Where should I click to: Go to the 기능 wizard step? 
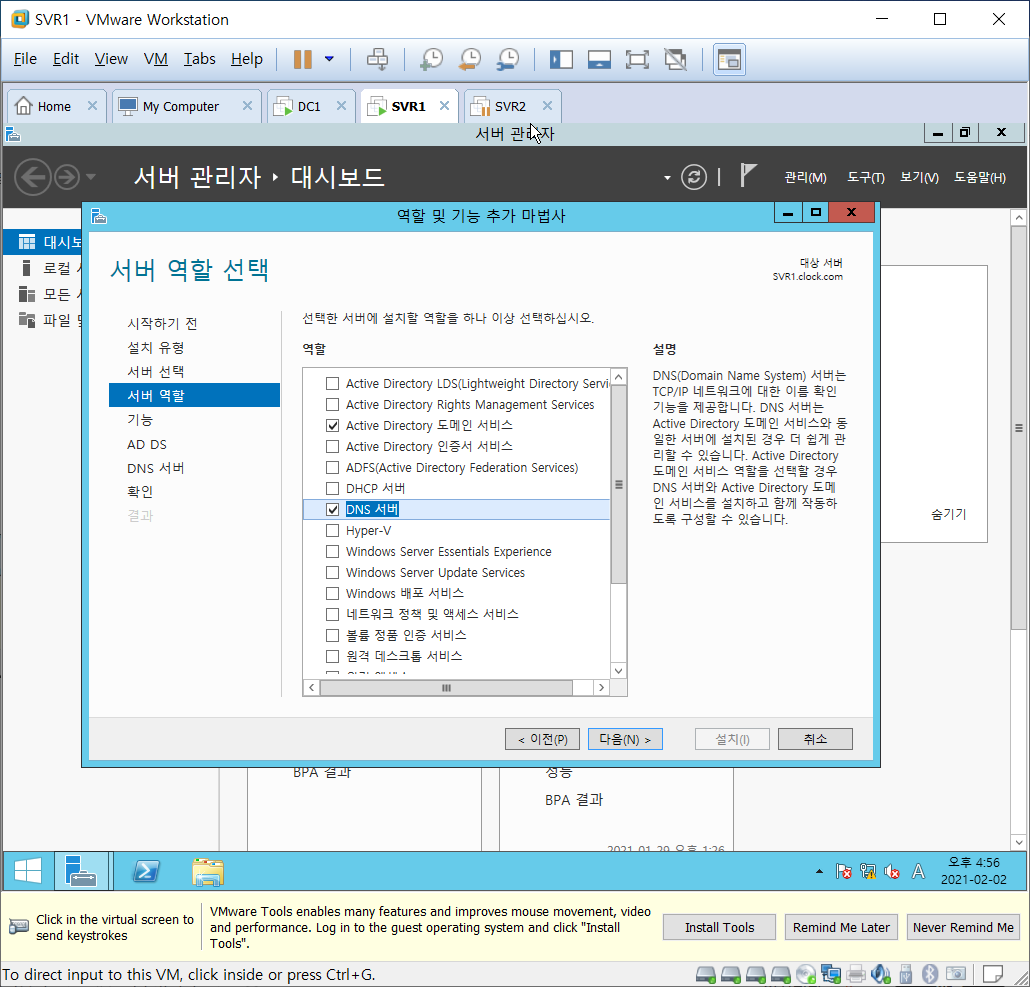pyautogui.click(x=140, y=420)
